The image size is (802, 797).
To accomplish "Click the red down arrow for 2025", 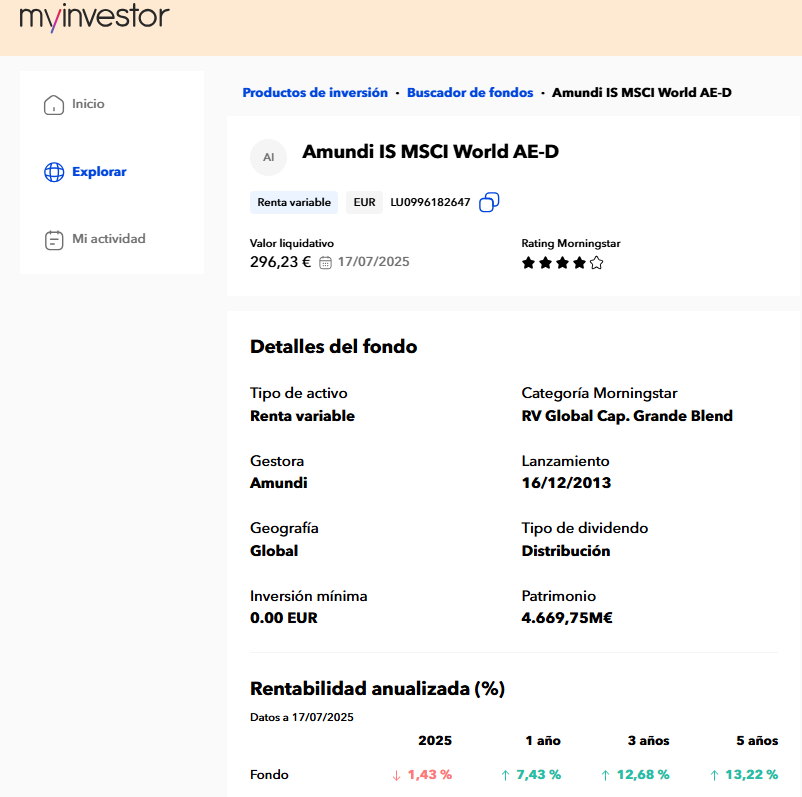I will pos(396,776).
